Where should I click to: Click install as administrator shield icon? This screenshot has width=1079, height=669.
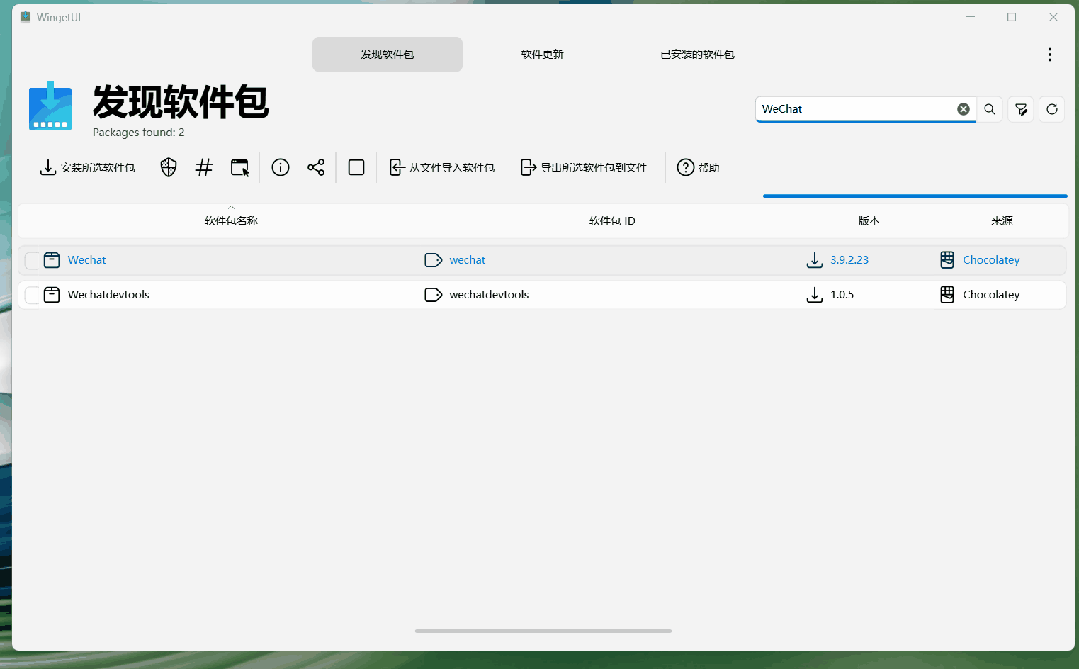click(x=169, y=167)
